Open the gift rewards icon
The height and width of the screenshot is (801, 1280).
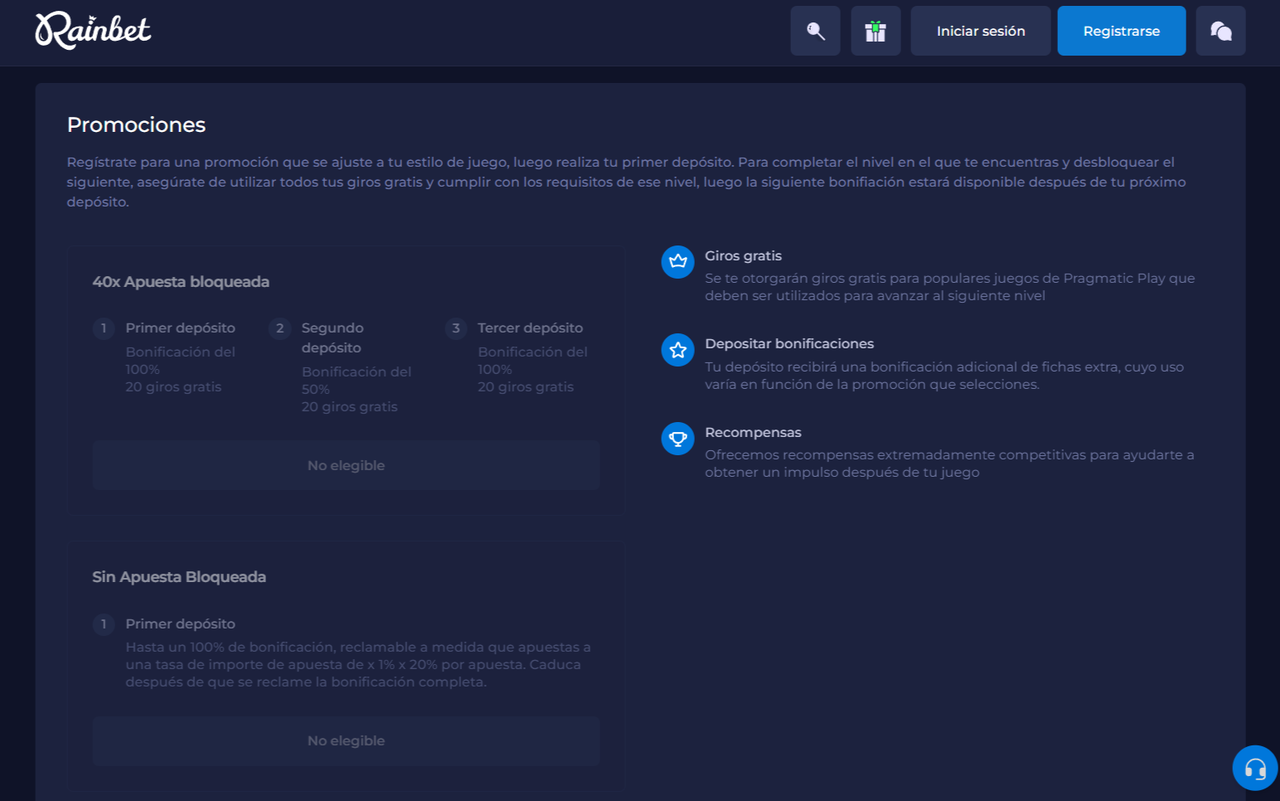click(876, 31)
